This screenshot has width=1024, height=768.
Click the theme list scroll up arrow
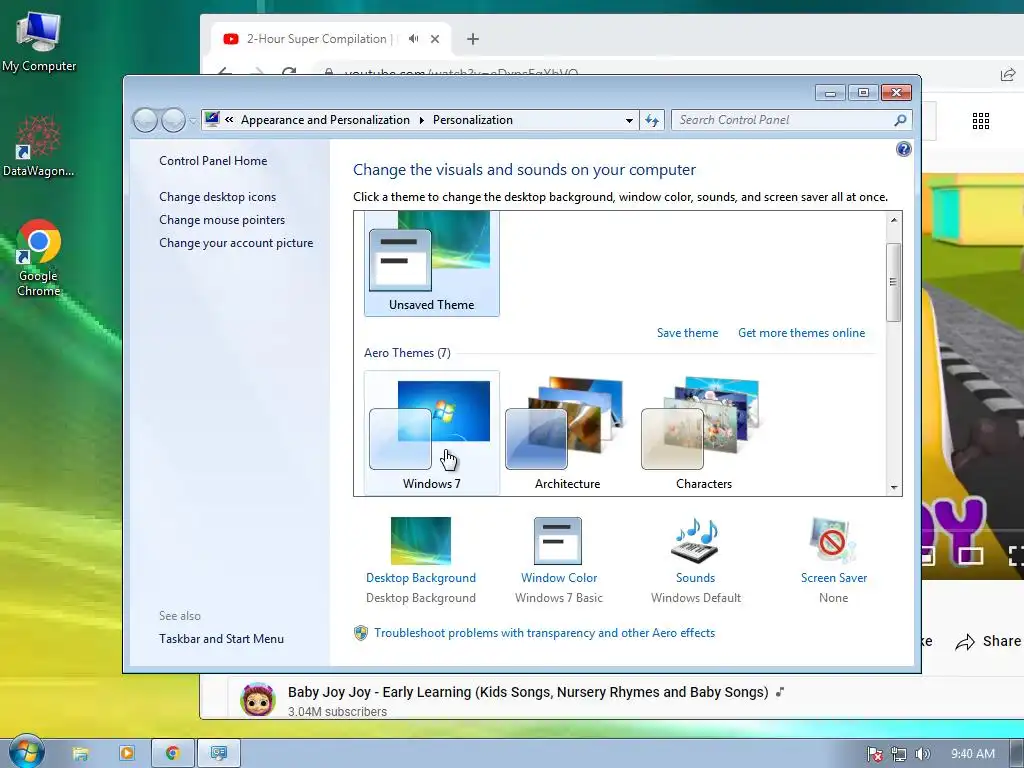[894, 220]
